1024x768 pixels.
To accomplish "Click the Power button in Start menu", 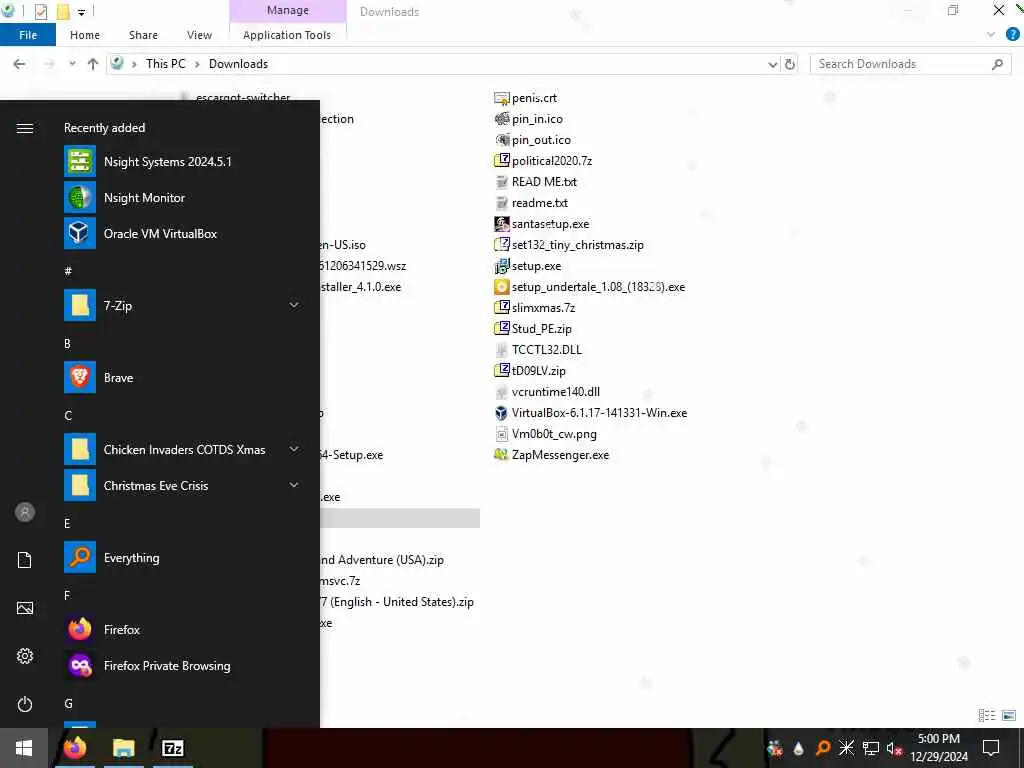I will (25, 704).
